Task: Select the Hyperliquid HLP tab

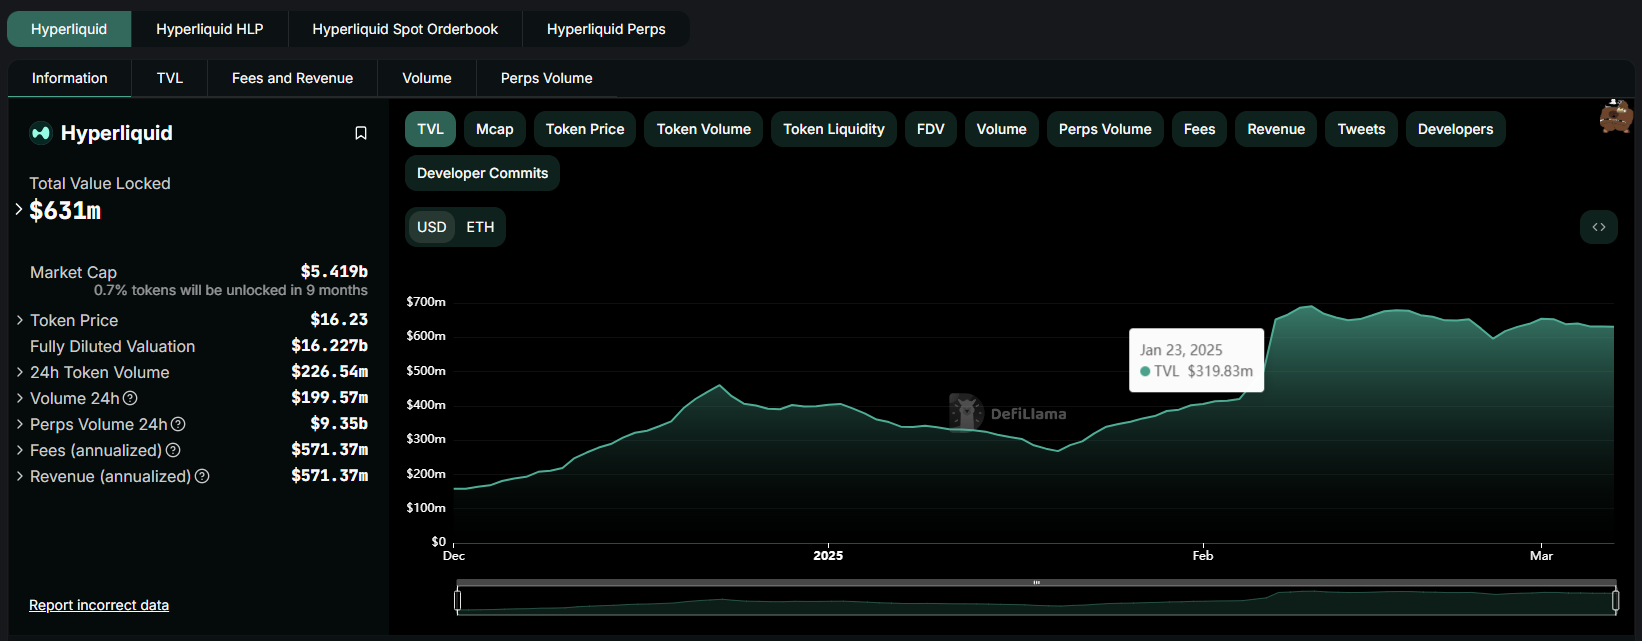Action: tap(210, 29)
